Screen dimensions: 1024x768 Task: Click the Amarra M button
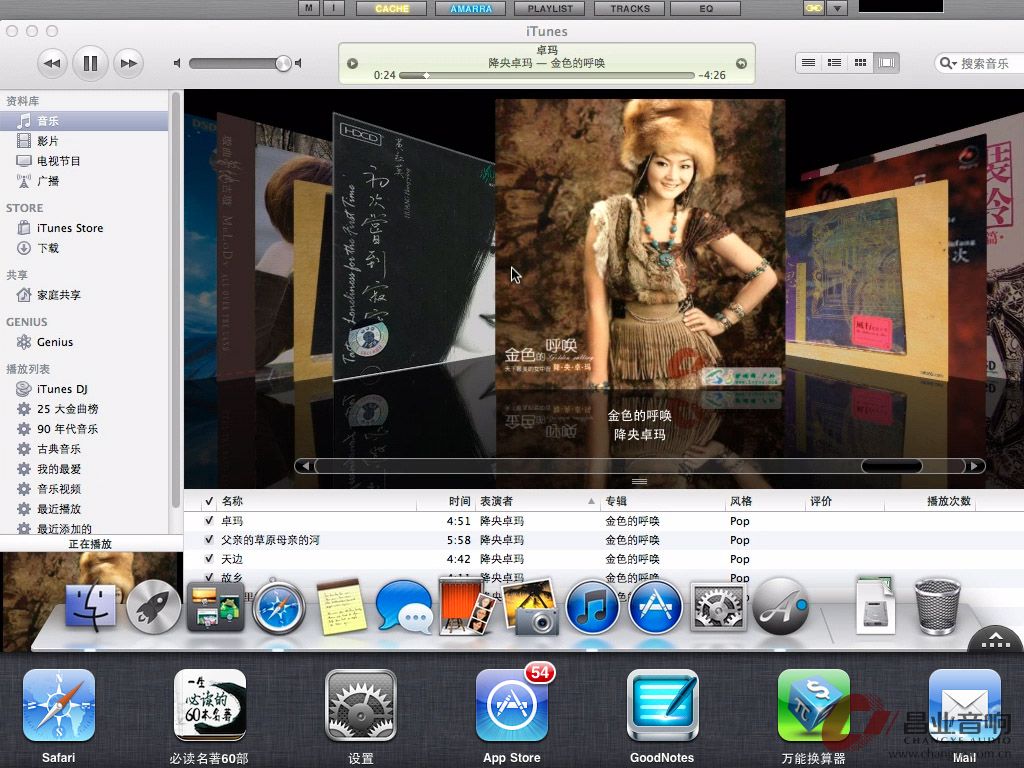(309, 8)
